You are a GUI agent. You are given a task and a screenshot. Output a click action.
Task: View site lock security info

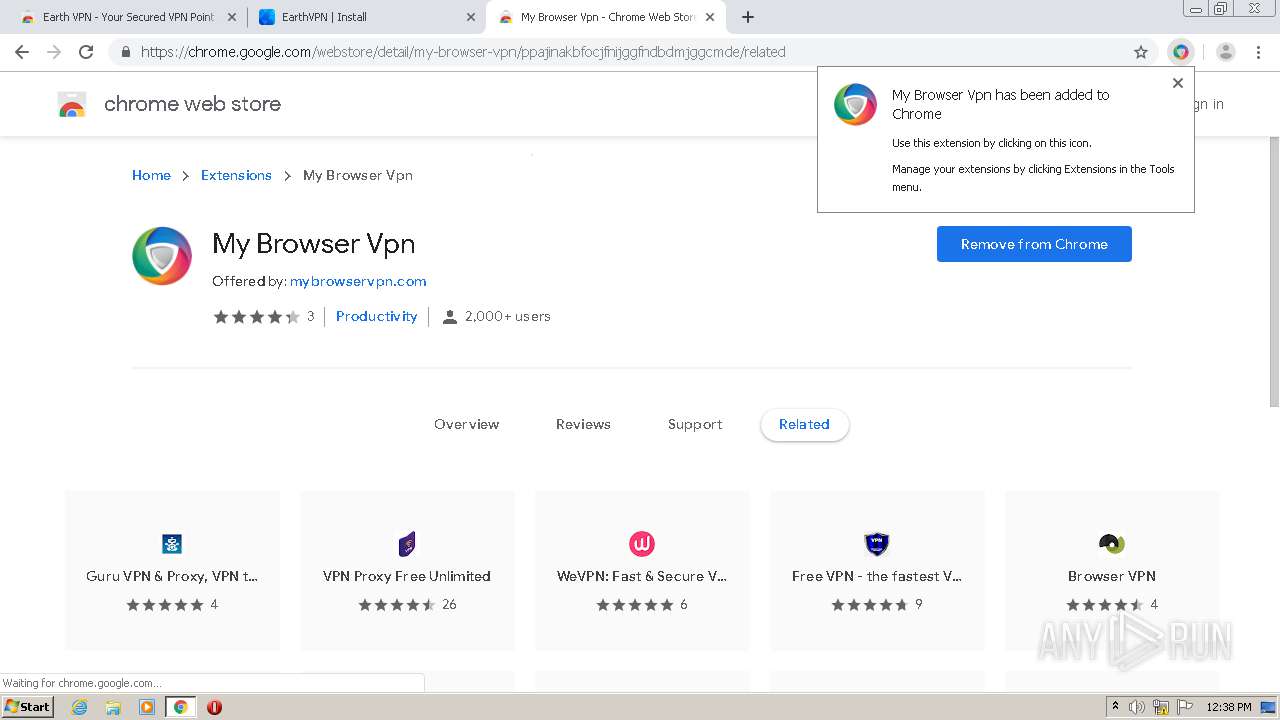pos(125,52)
